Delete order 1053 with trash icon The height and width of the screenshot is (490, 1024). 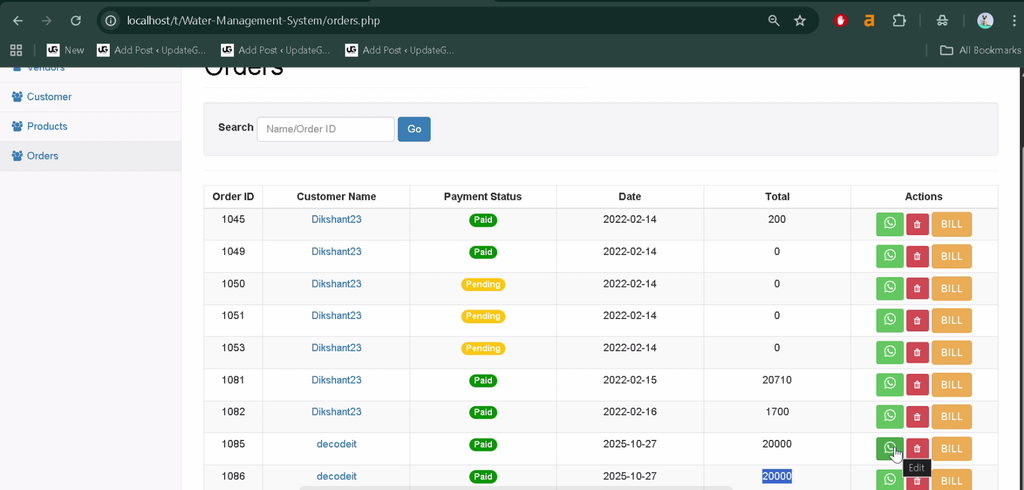[917, 353]
